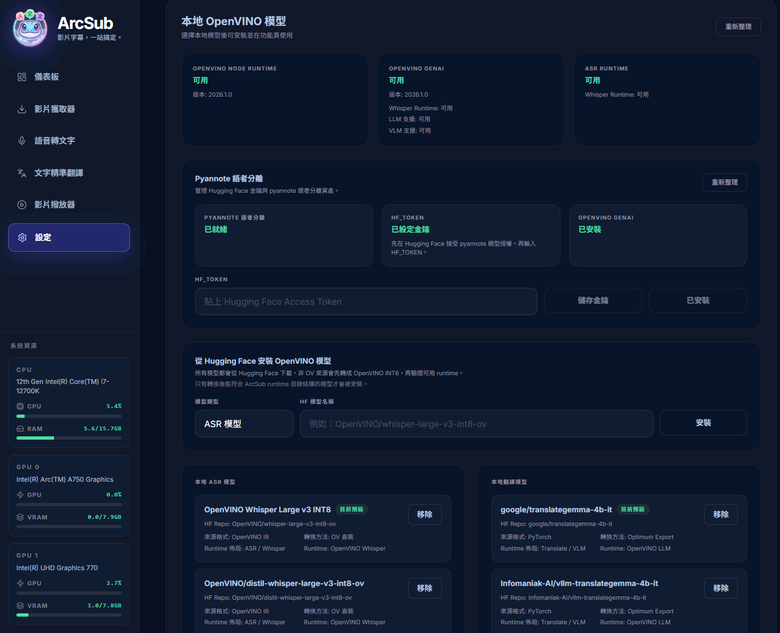Image resolution: width=780 pixels, height=633 pixels.
Task: Click the RAM icon in the CPU card
Action: [x=20, y=428]
